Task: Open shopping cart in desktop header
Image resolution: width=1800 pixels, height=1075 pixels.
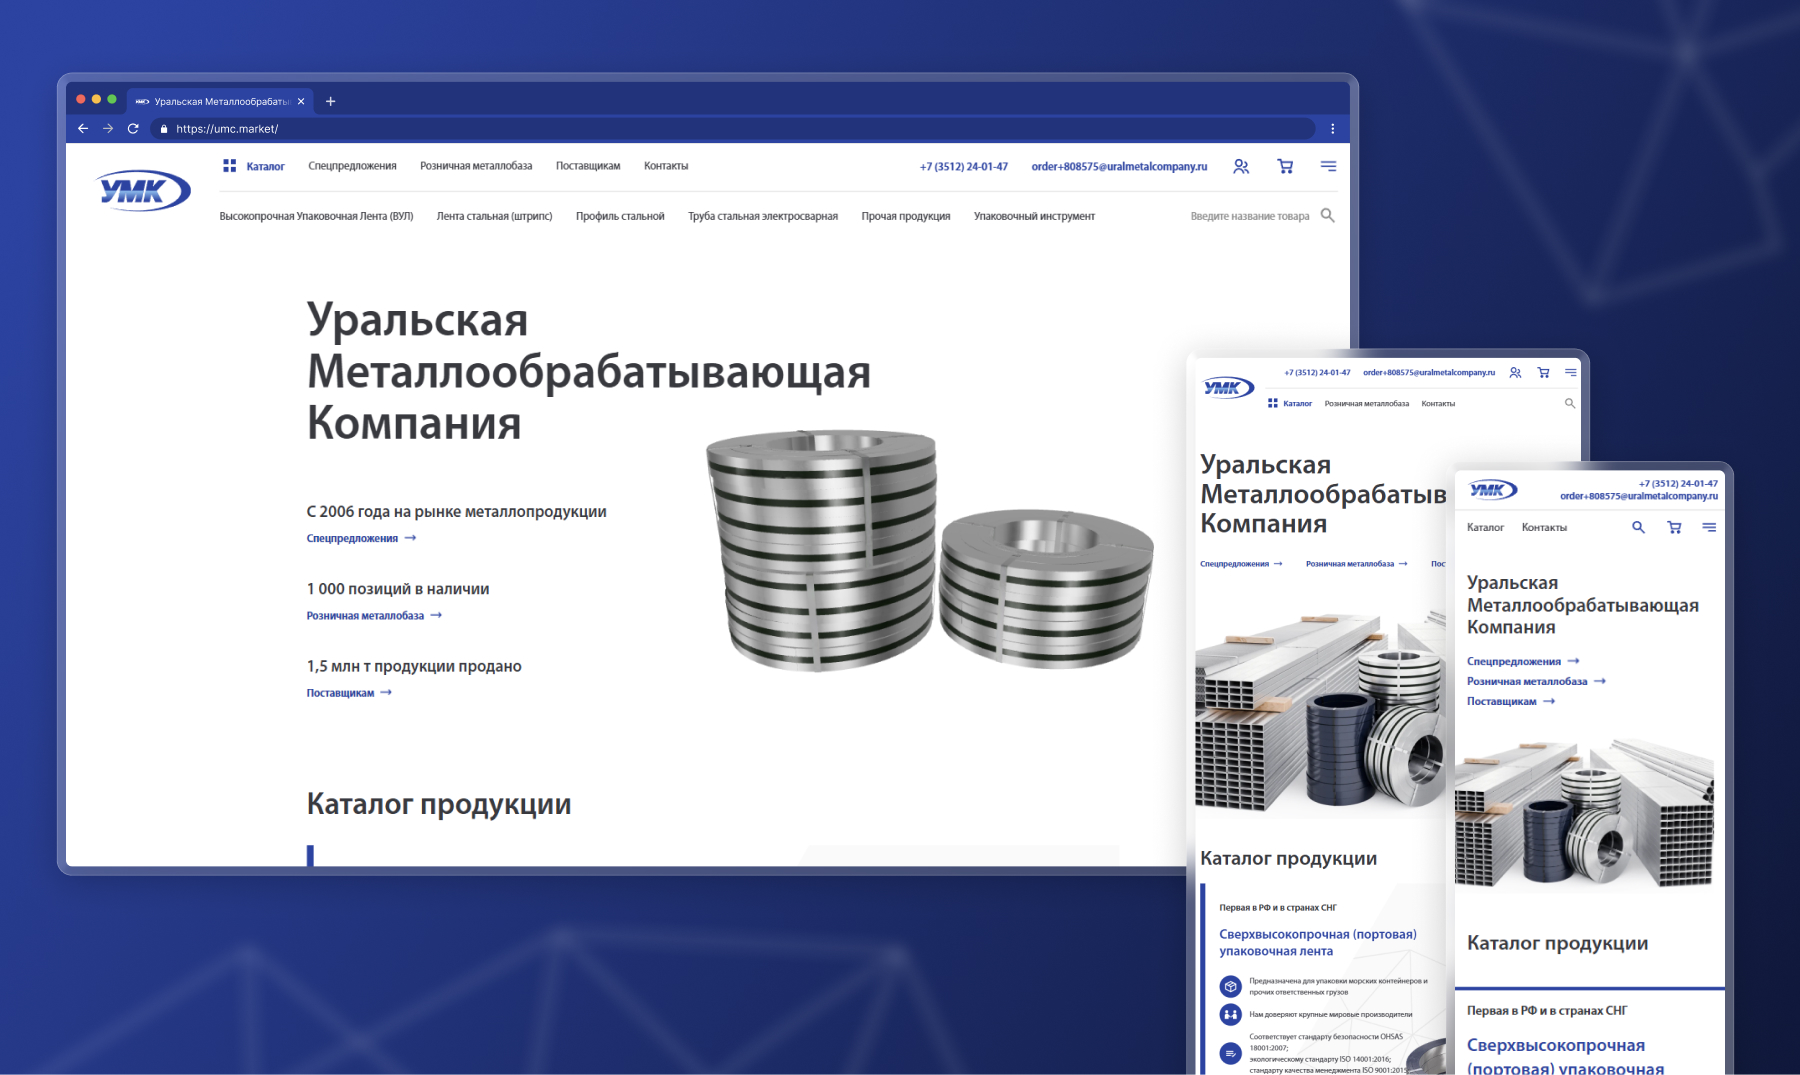Action: coord(1285,167)
